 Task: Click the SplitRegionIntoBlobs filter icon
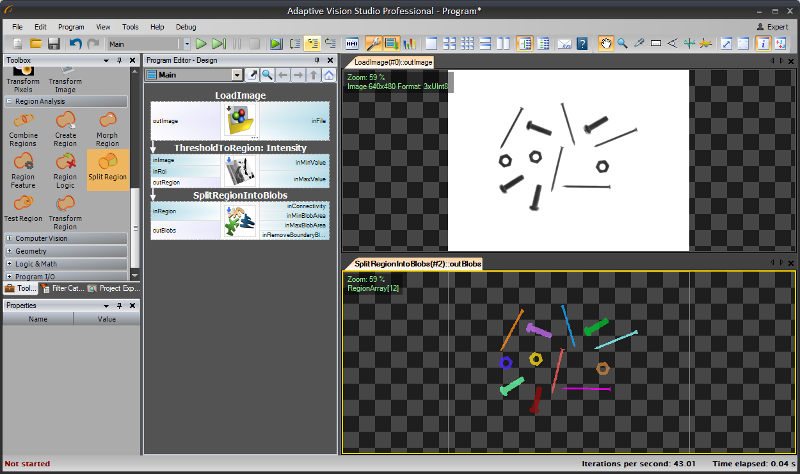pos(240,220)
